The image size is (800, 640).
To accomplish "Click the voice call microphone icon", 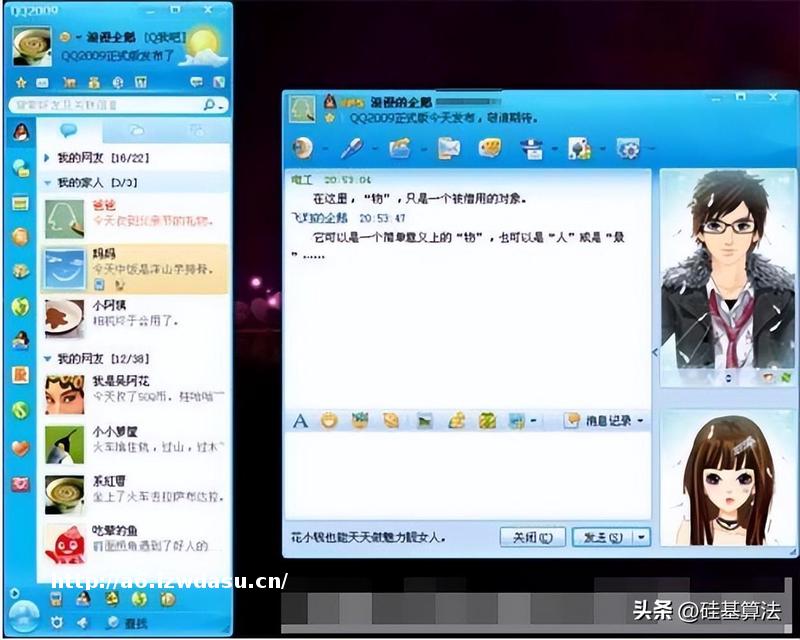I will (351, 149).
